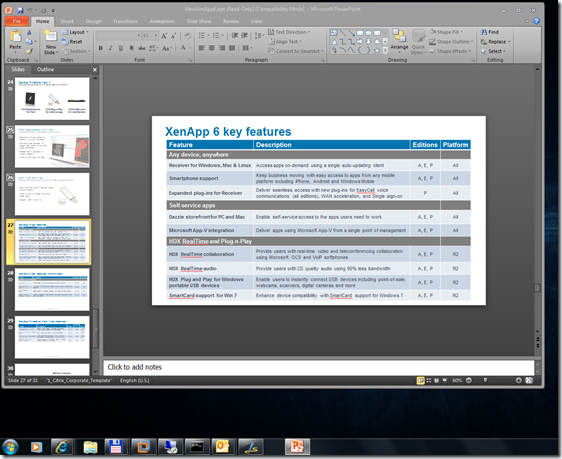562x459 pixels.
Task: Click to add notes field
Action: pyautogui.click(x=319, y=367)
